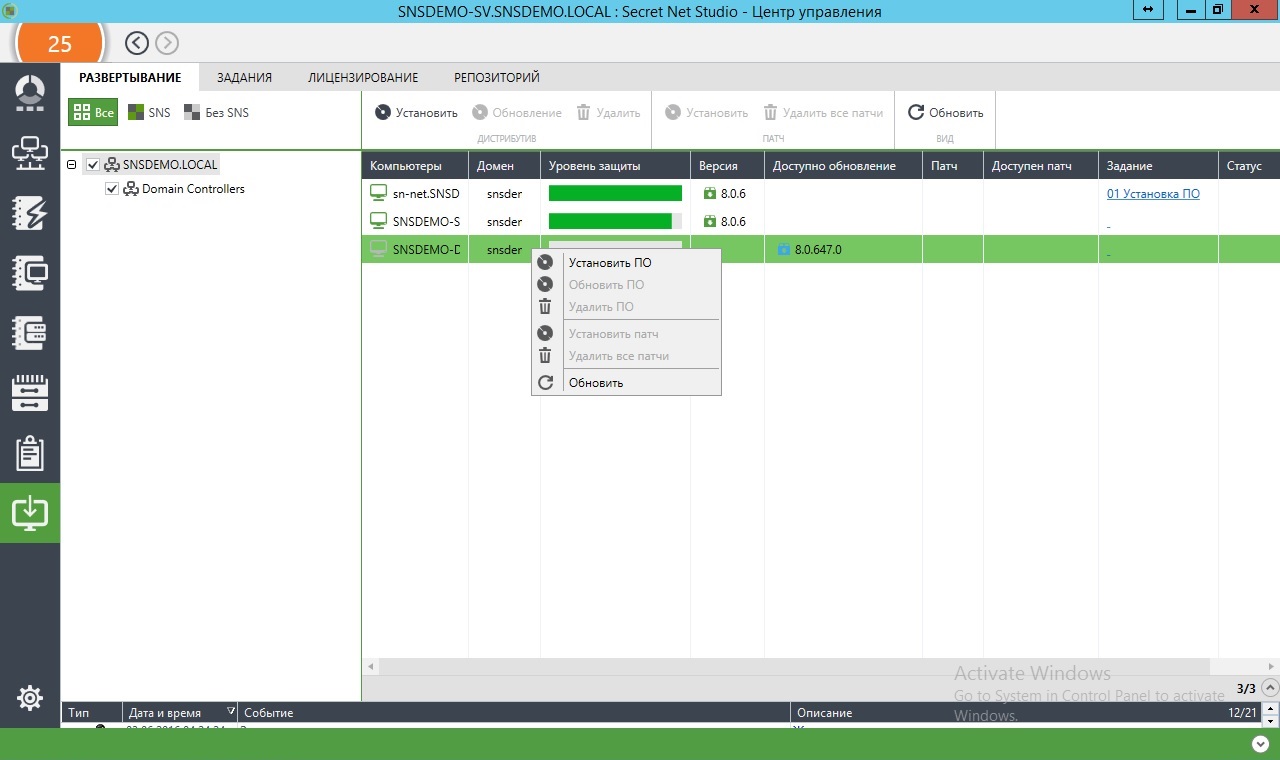Click the Установить button in the Патч group
The image size is (1280, 760).
pos(706,113)
